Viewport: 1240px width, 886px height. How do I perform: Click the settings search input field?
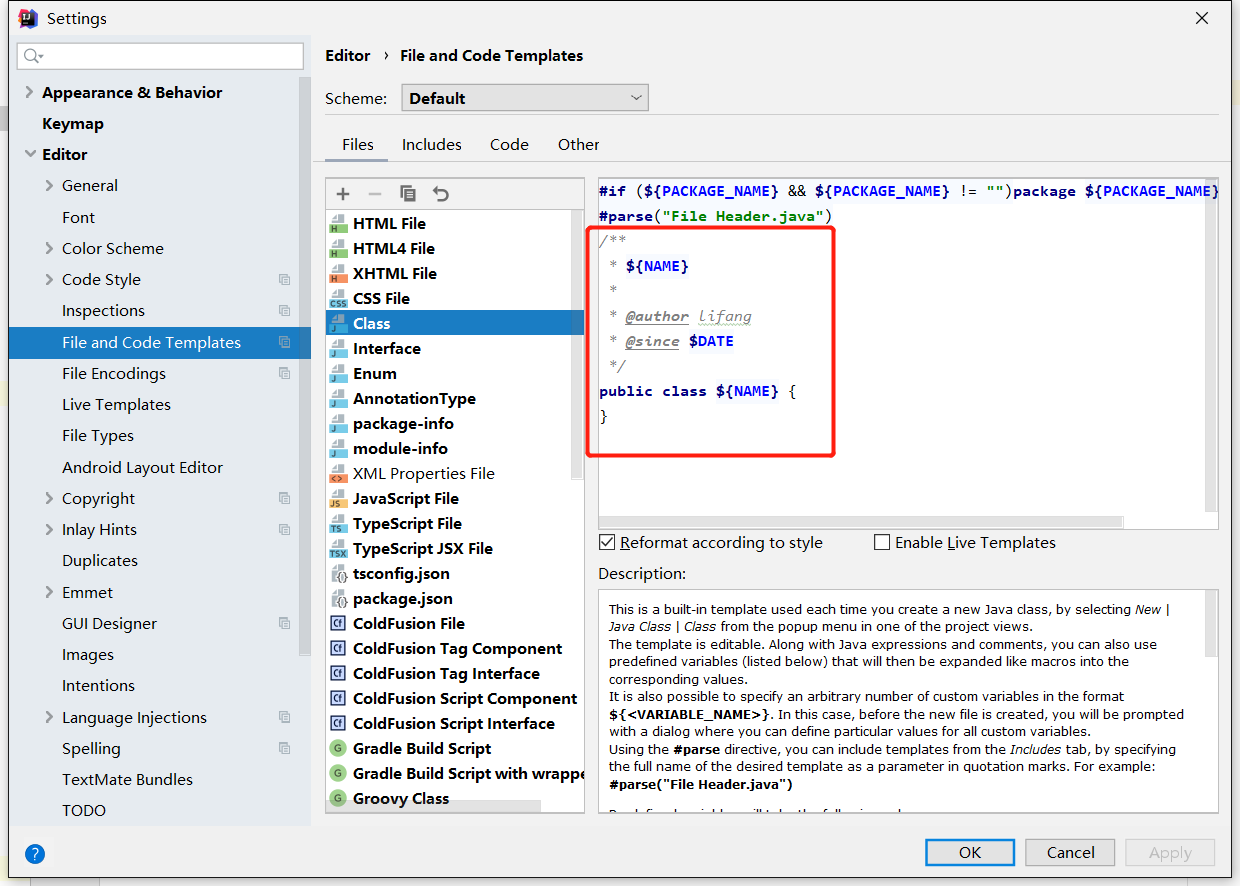click(160, 56)
